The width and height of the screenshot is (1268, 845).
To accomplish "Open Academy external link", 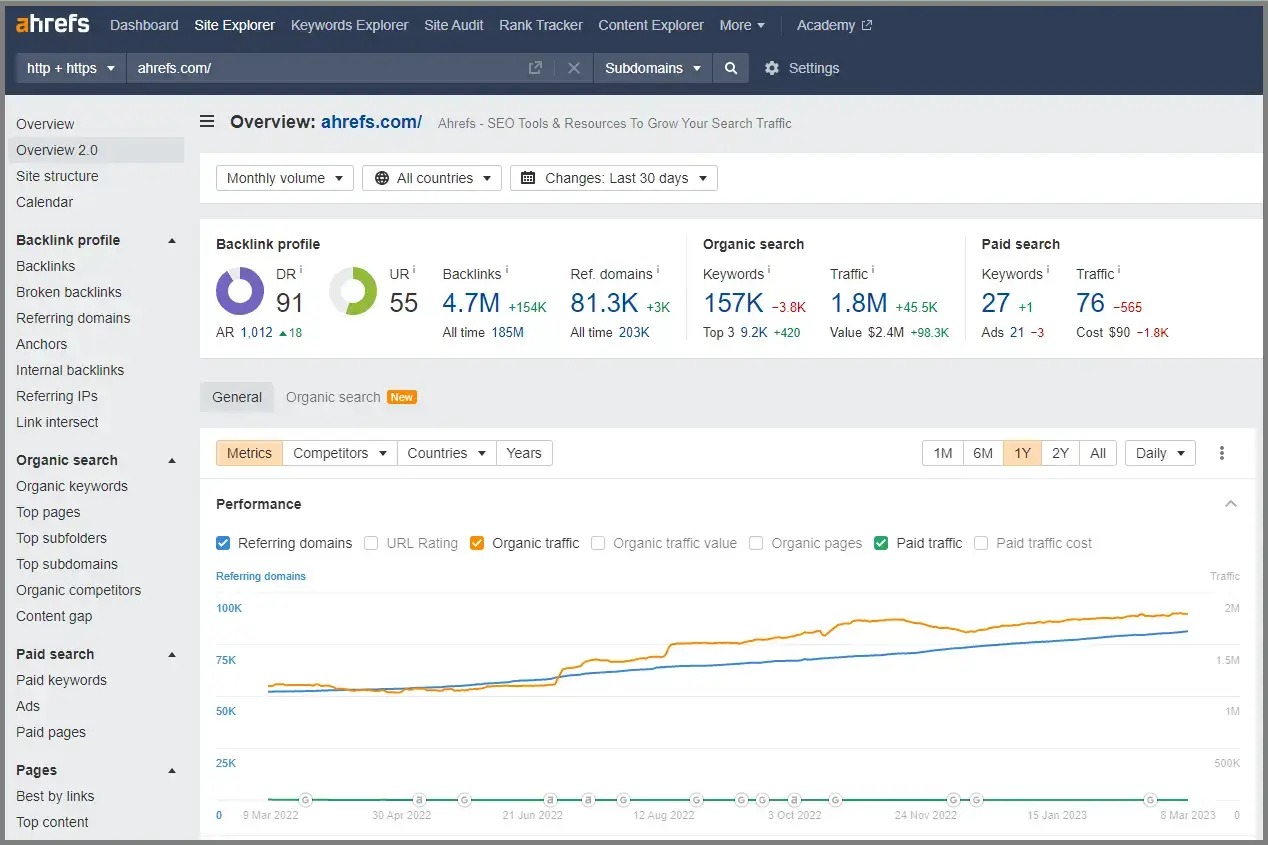I will click(835, 25).
